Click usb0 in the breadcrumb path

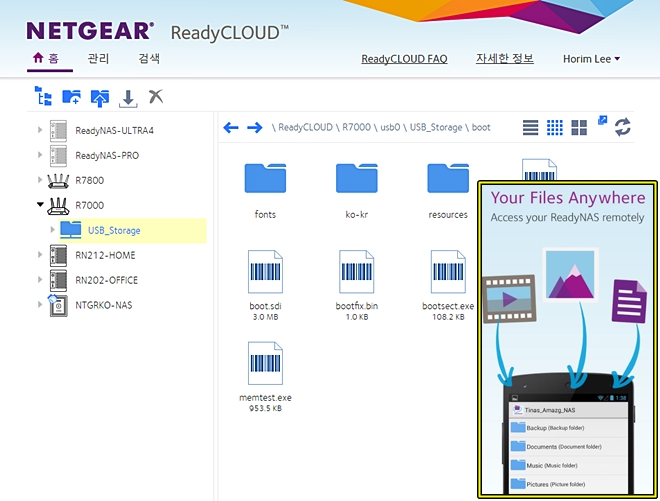(x=390, y=127)
